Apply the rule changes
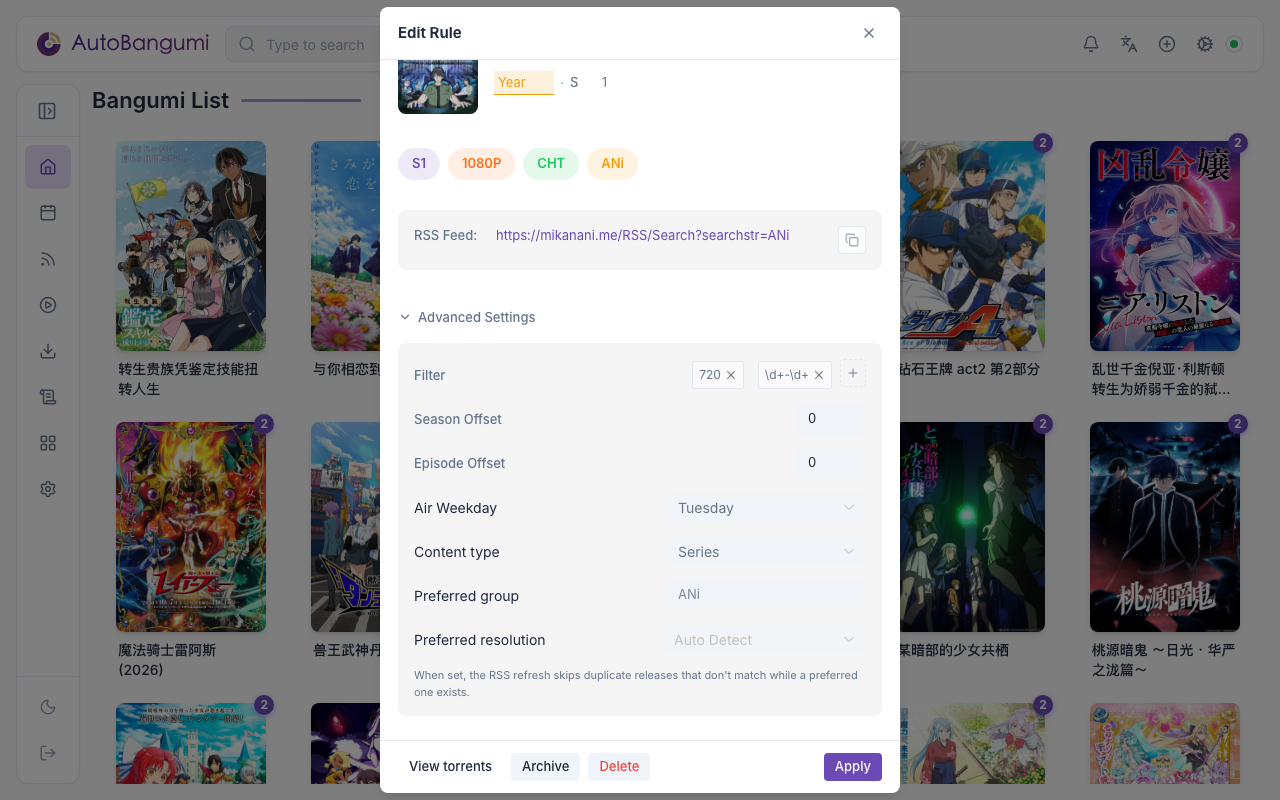The height and width of the screenshot is (800, 1280). click(x=853, y=766)
